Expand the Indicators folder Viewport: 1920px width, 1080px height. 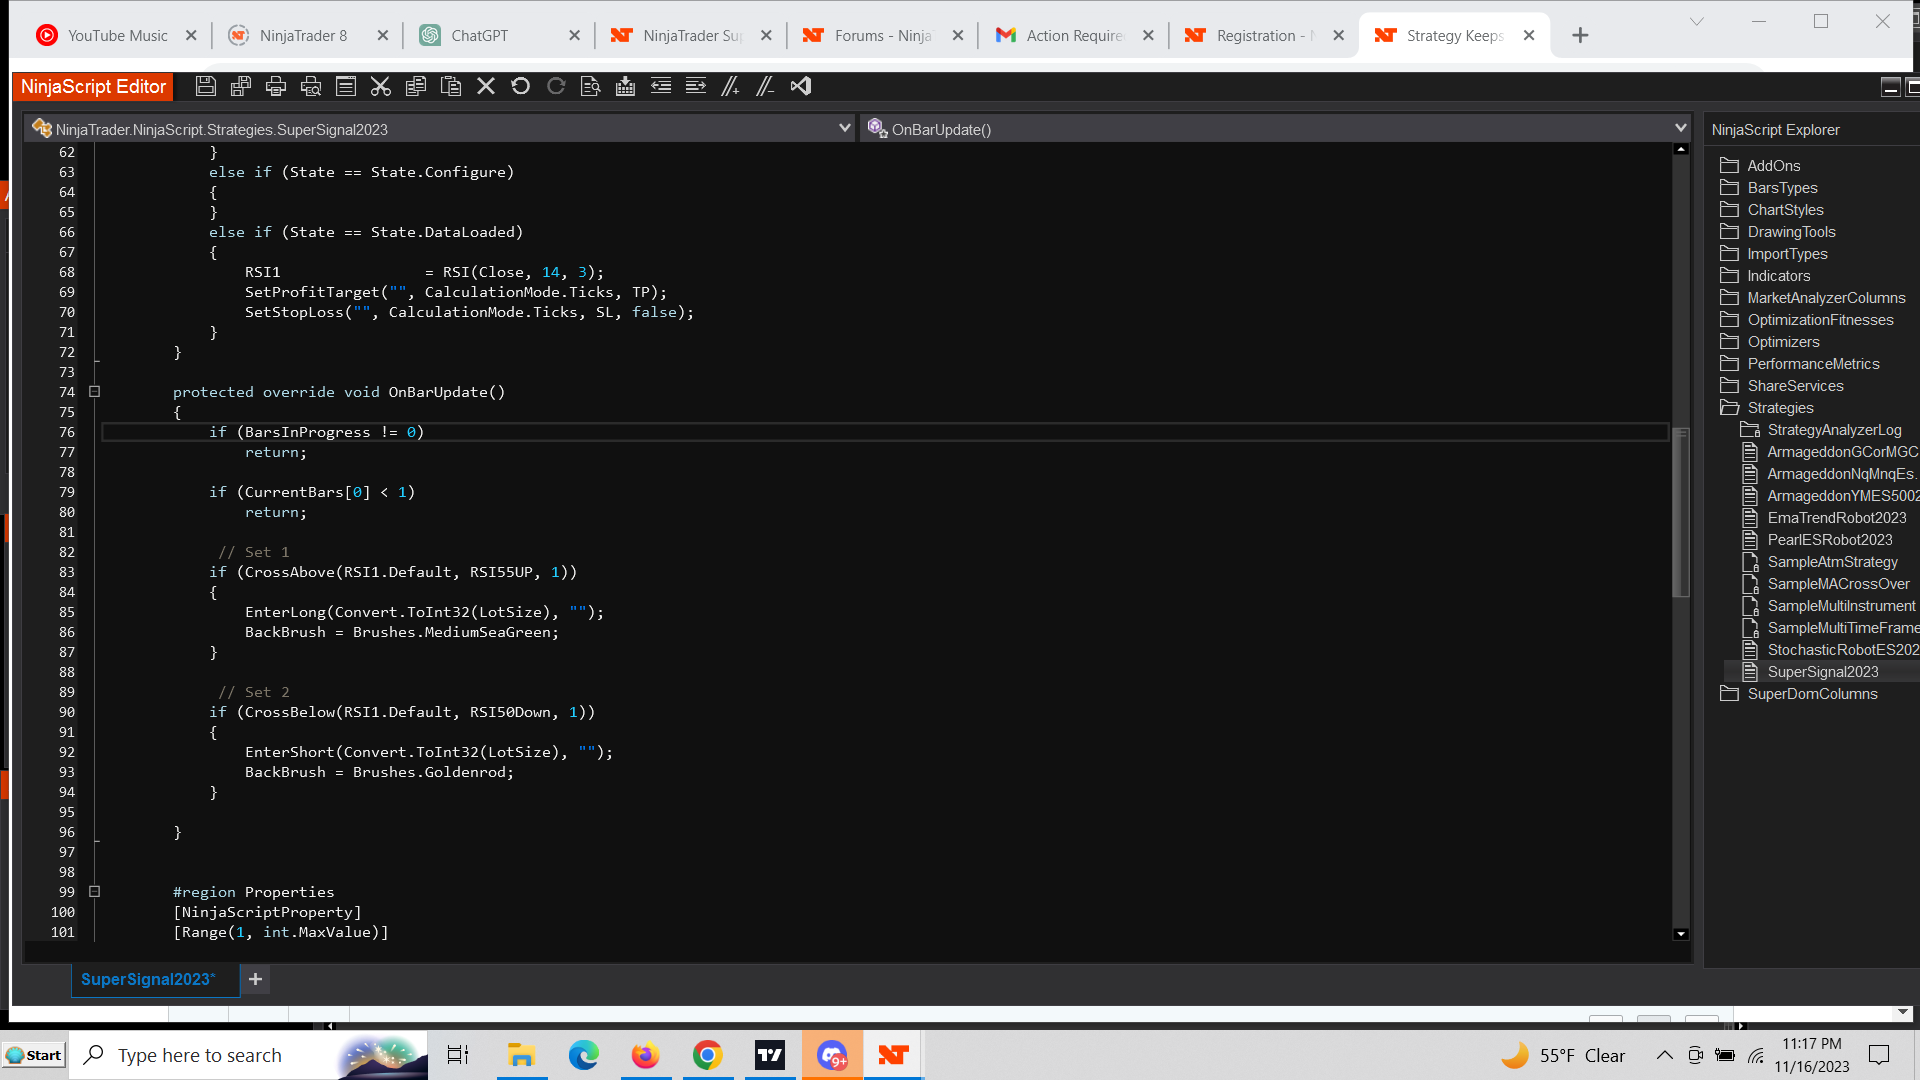pyautogui.click(x=1778, y=276)
